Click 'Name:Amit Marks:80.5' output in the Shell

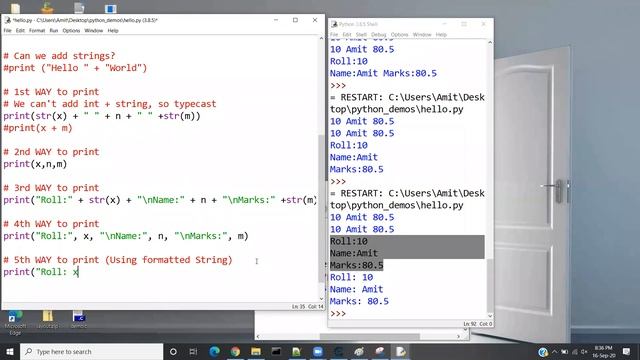[383, 73]
